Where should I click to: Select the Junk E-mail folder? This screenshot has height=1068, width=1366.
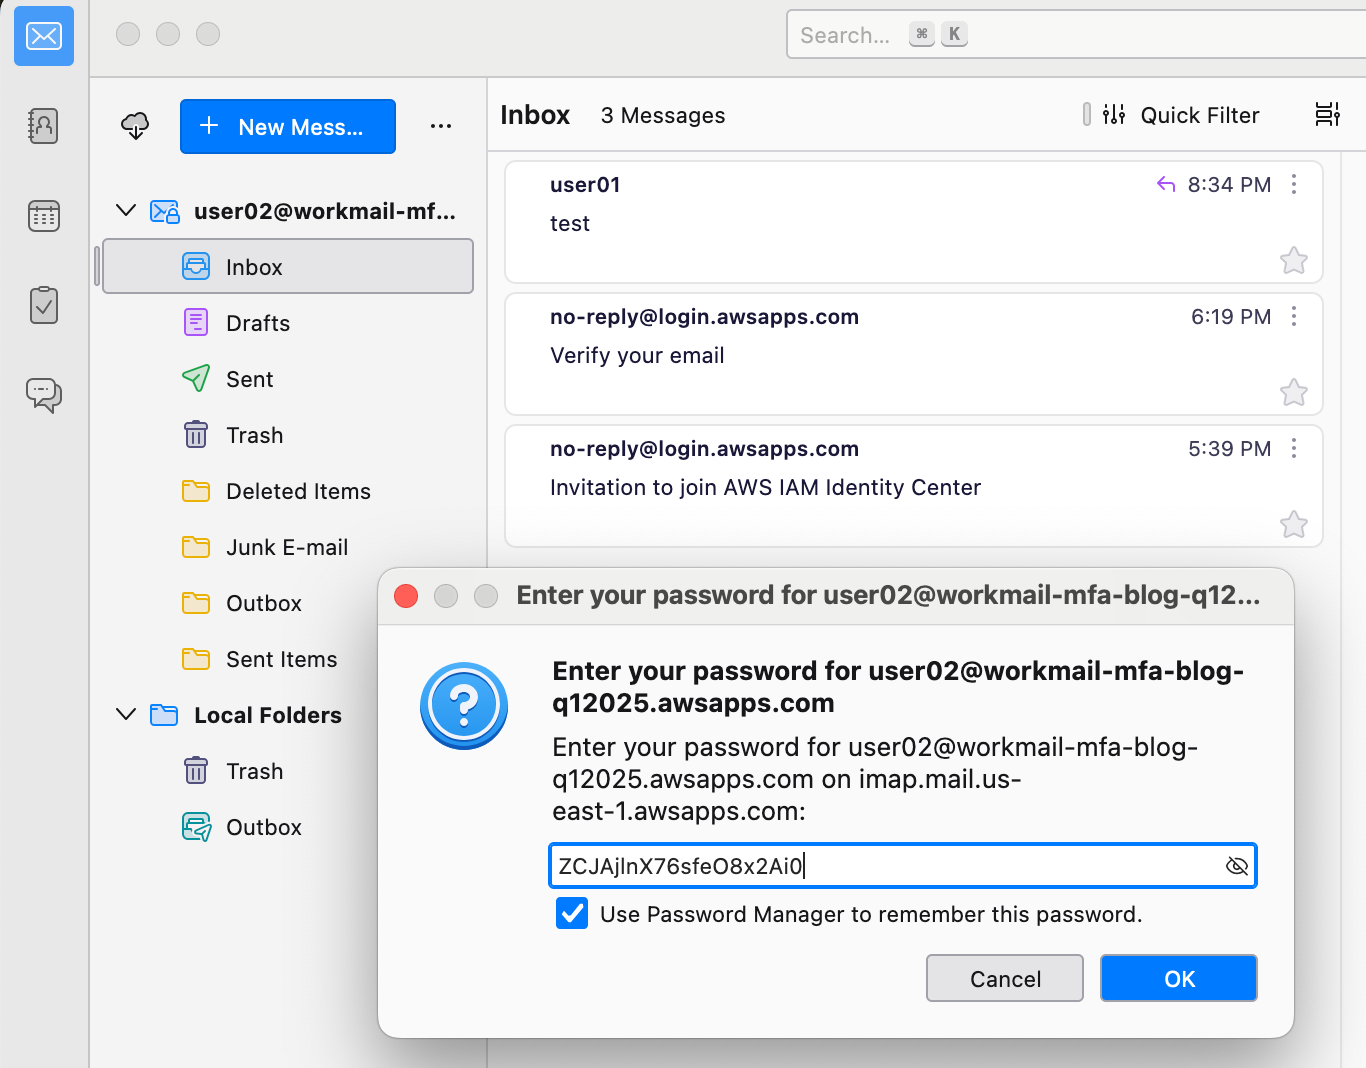pos(289,547)
